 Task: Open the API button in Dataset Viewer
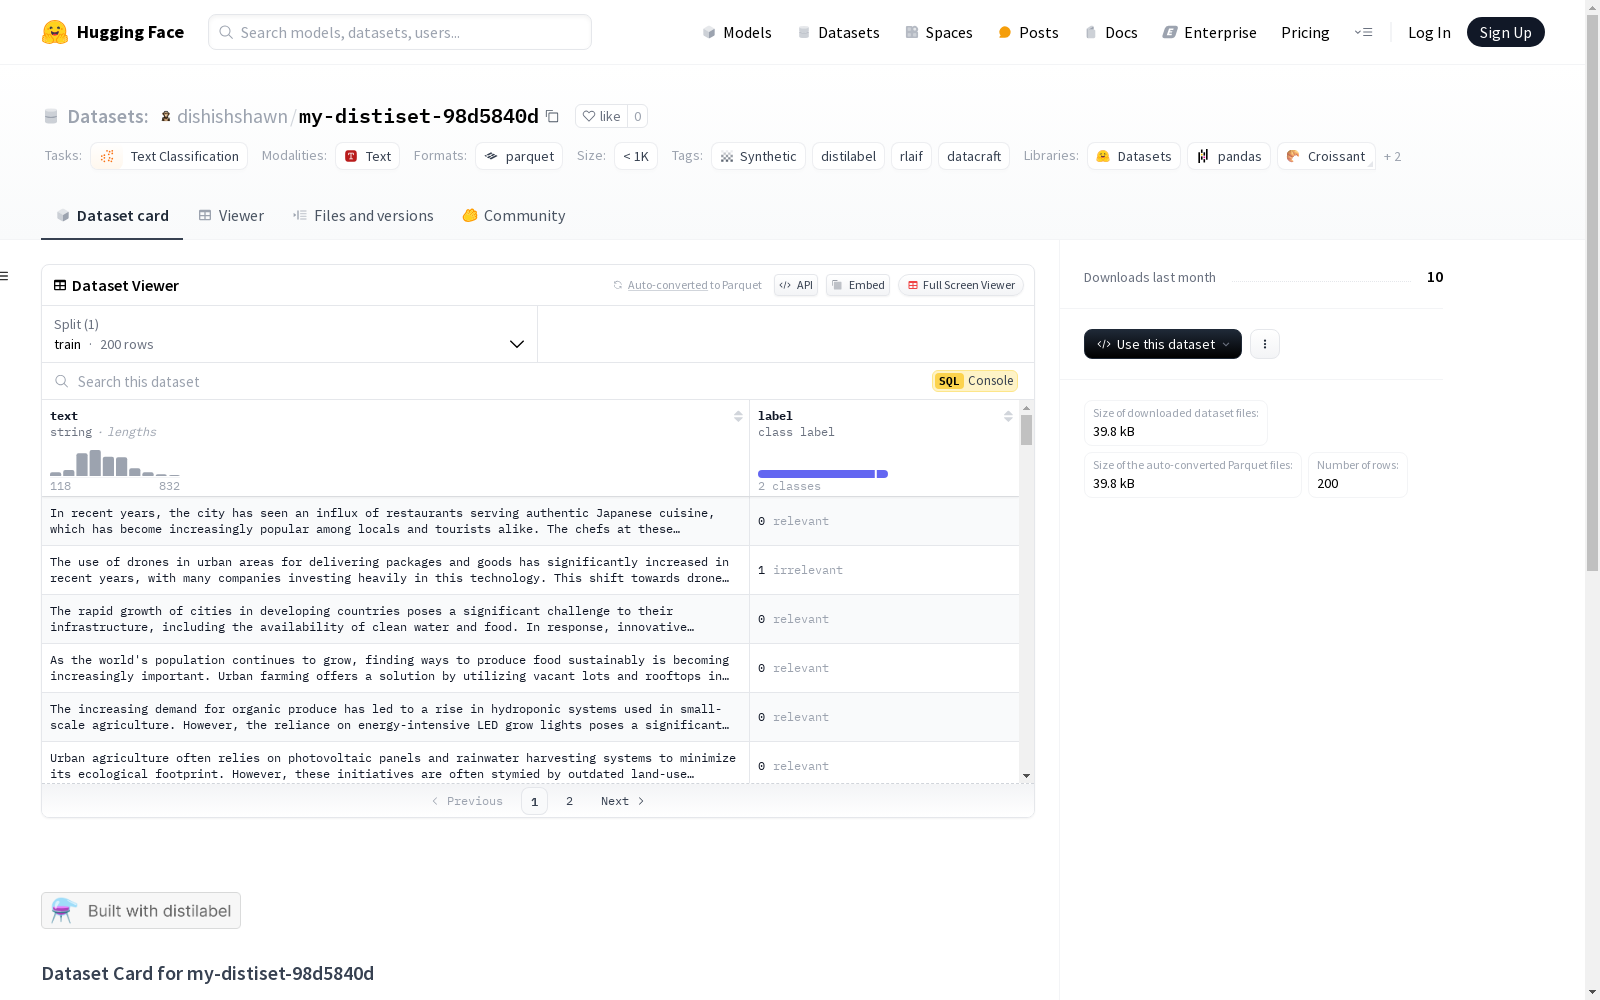(796, 285)
